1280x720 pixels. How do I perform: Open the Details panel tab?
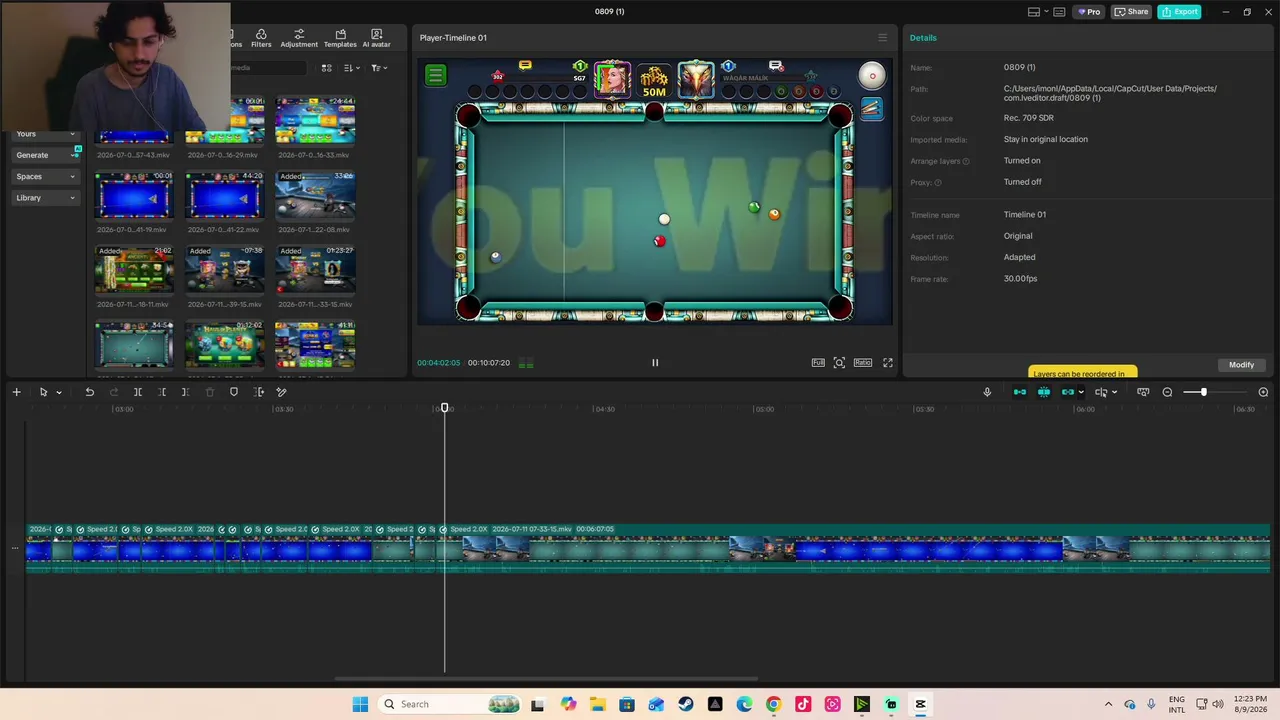click(923, 38)
